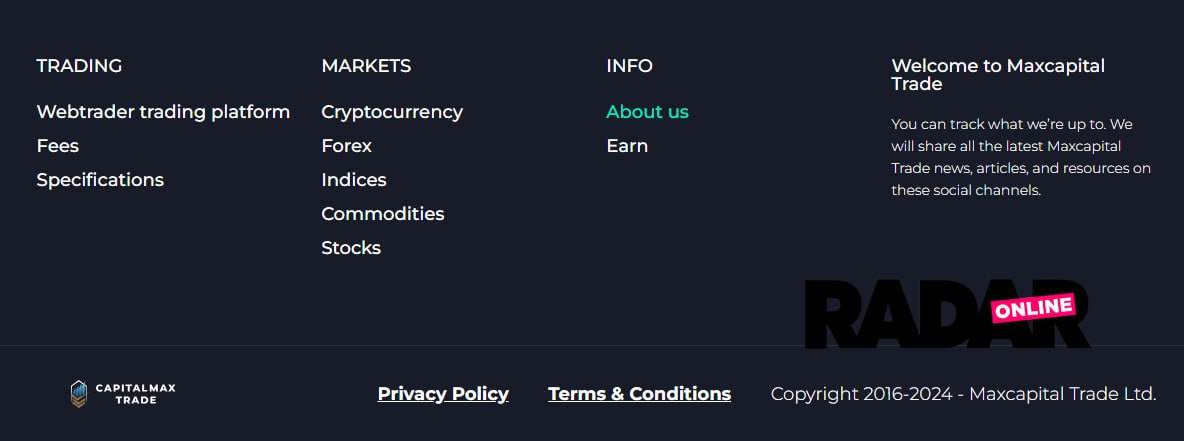
Task: Open the Webtrader trading platform link
Action: point(163,112)
